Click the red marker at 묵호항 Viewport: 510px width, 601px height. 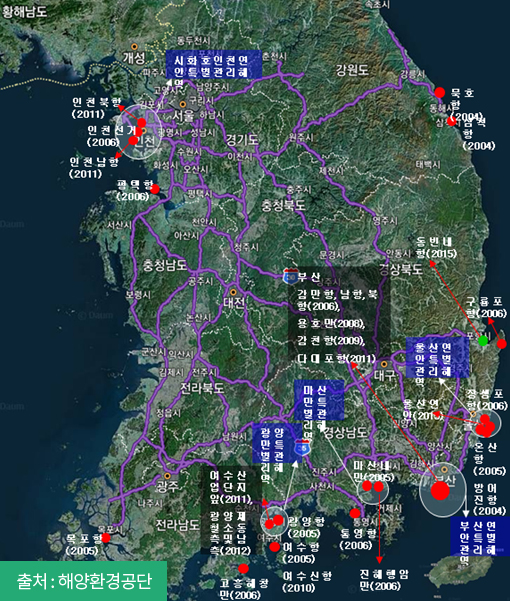click(439, 92)
